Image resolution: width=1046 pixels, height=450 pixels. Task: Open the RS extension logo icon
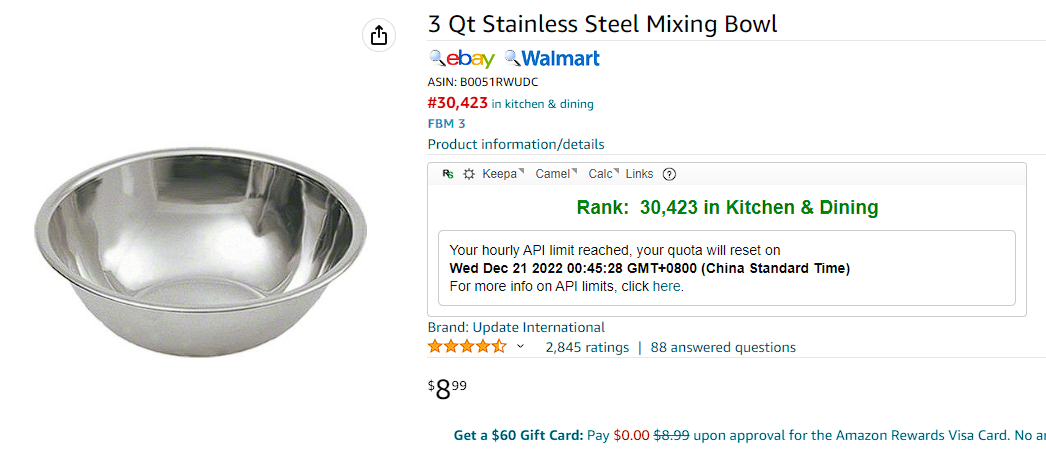448,174
